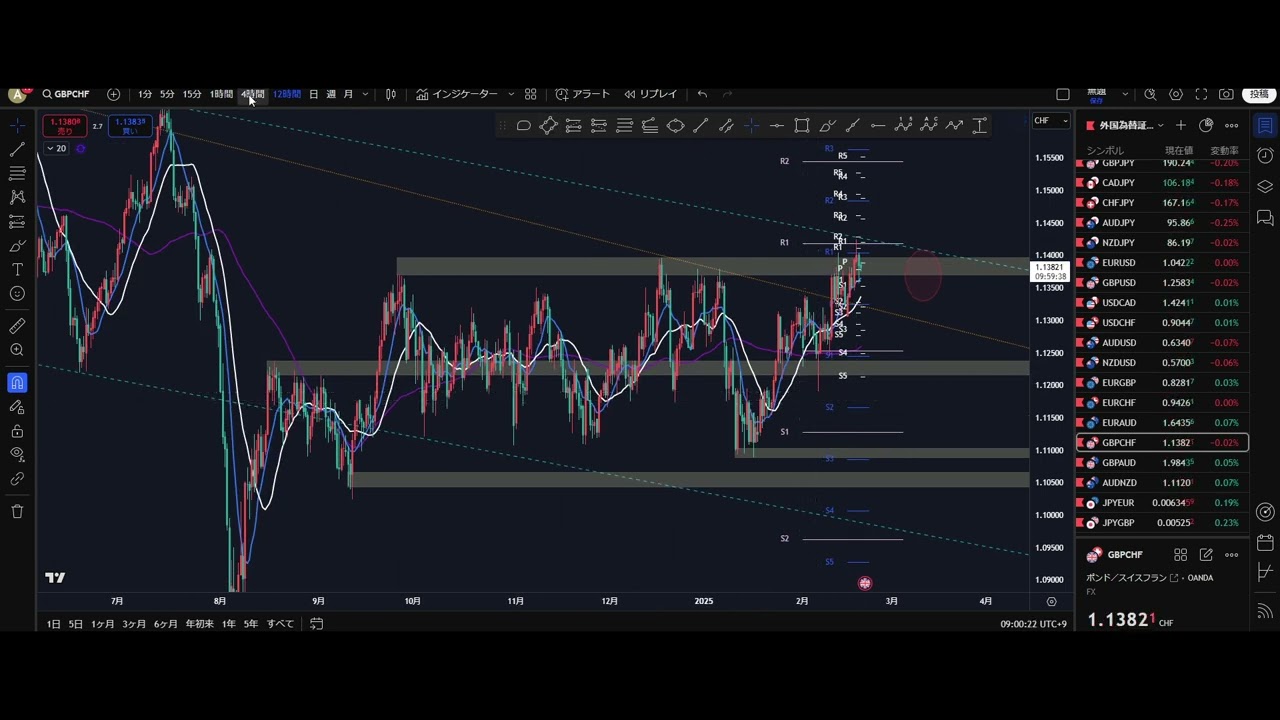
Task: Select the brush tool in left toolbar
Action: click(x=17, y=246)
